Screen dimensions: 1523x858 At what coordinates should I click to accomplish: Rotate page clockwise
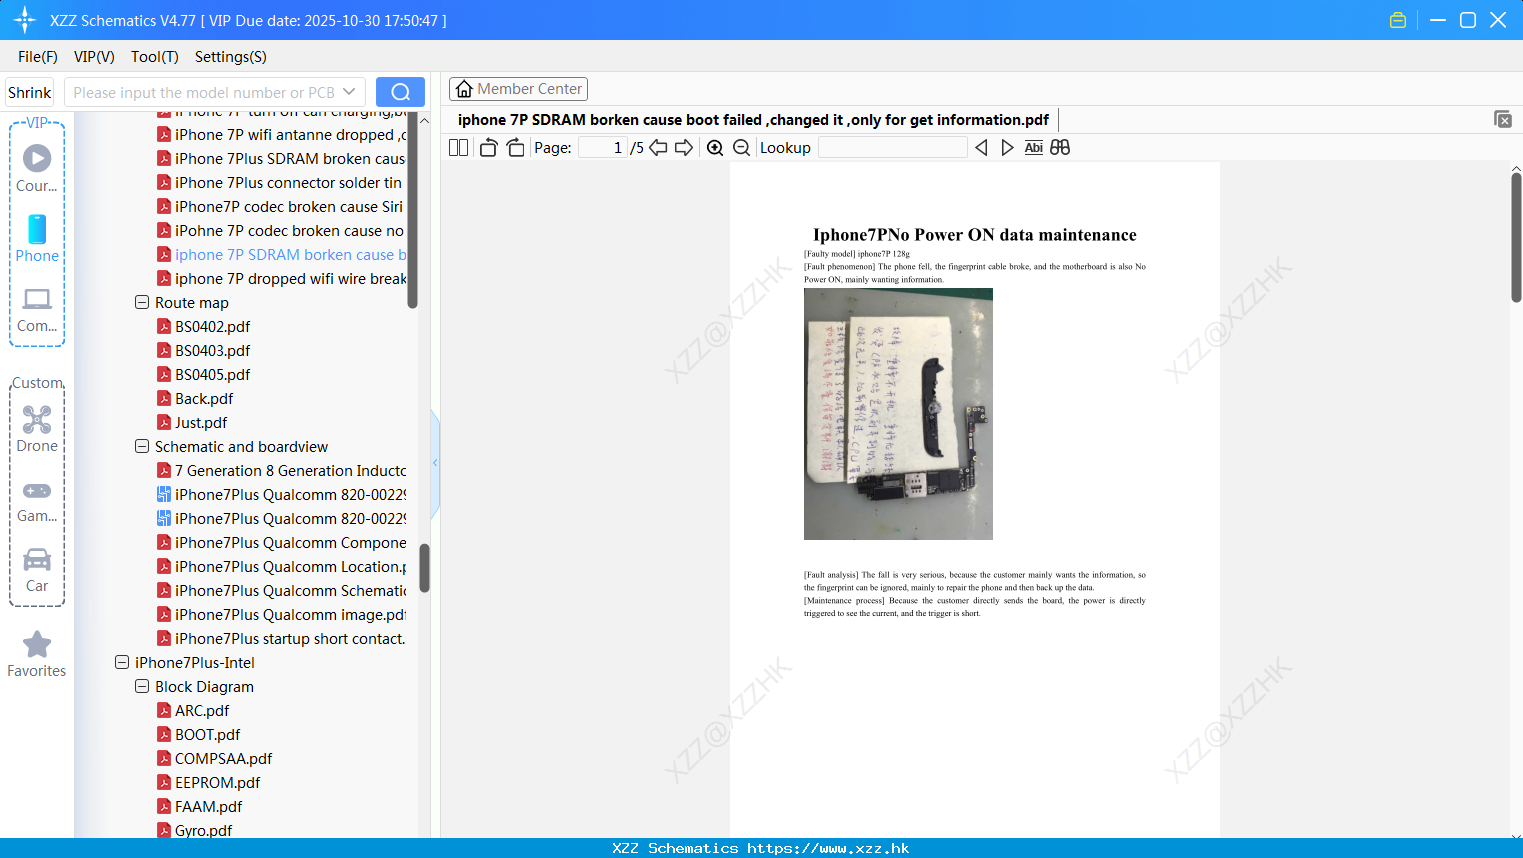515,147
